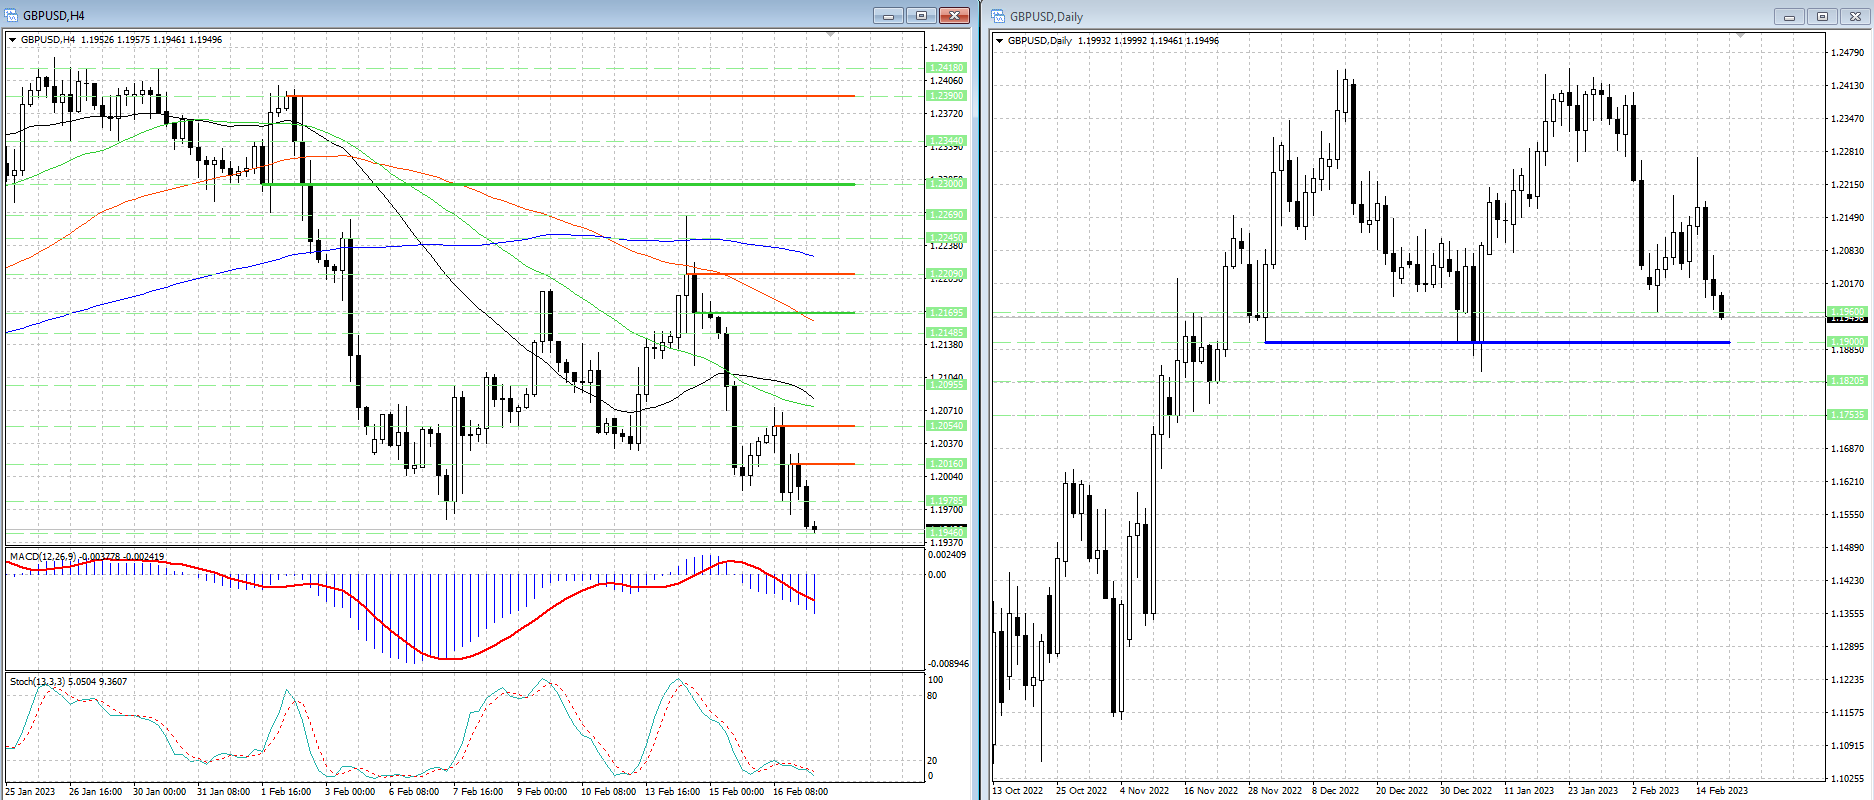Click the GBPUSD,Daily title bar text

(x=1046, y=16)
